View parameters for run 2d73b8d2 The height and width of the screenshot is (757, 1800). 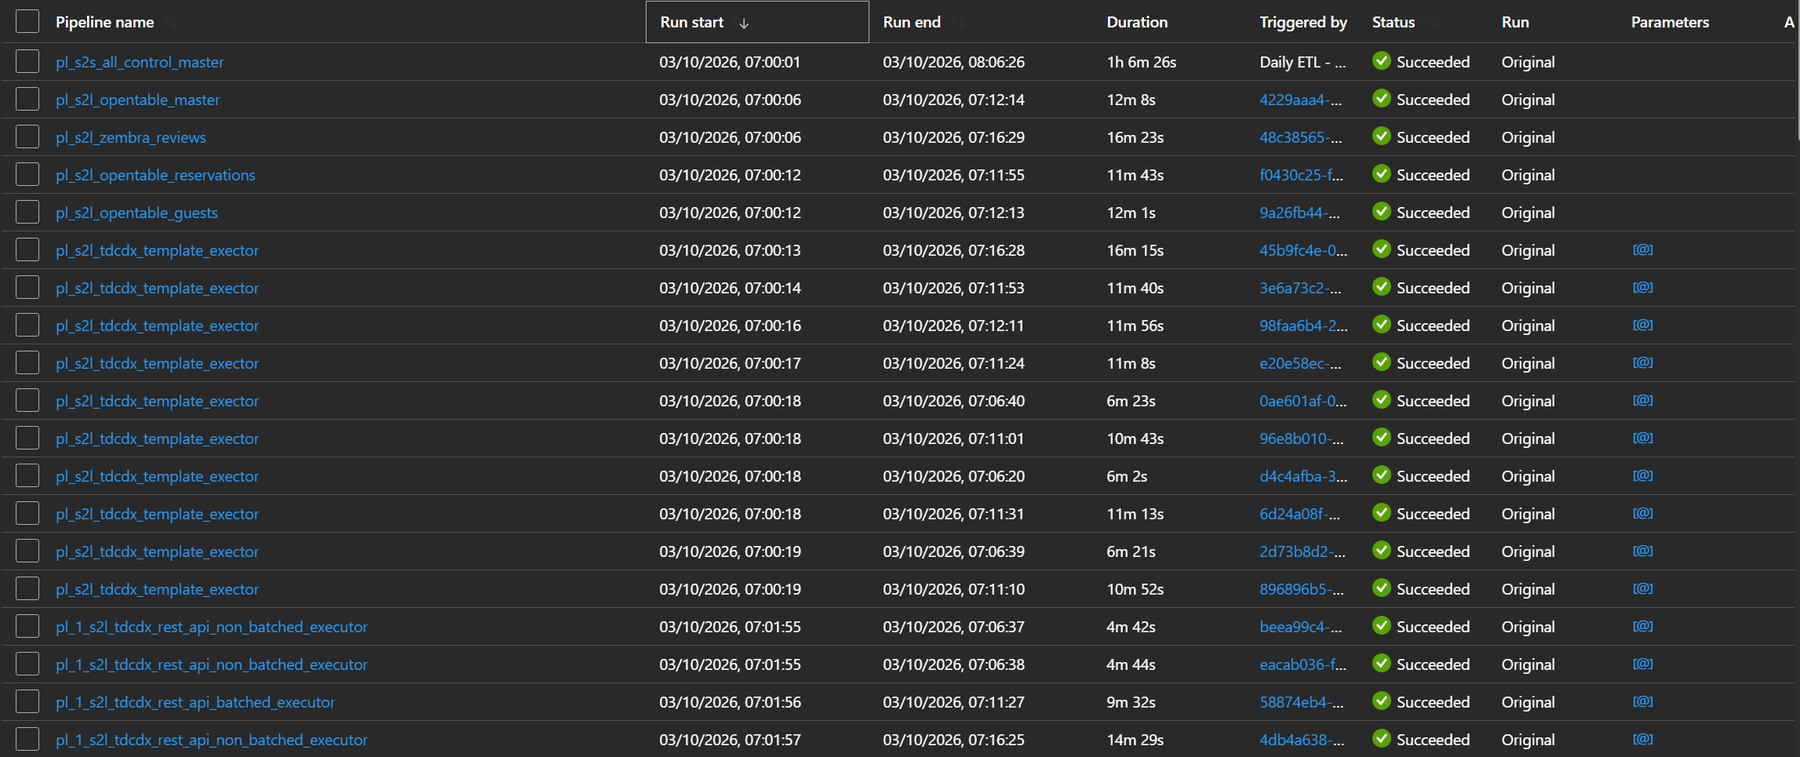click(x=1642, y=551)
